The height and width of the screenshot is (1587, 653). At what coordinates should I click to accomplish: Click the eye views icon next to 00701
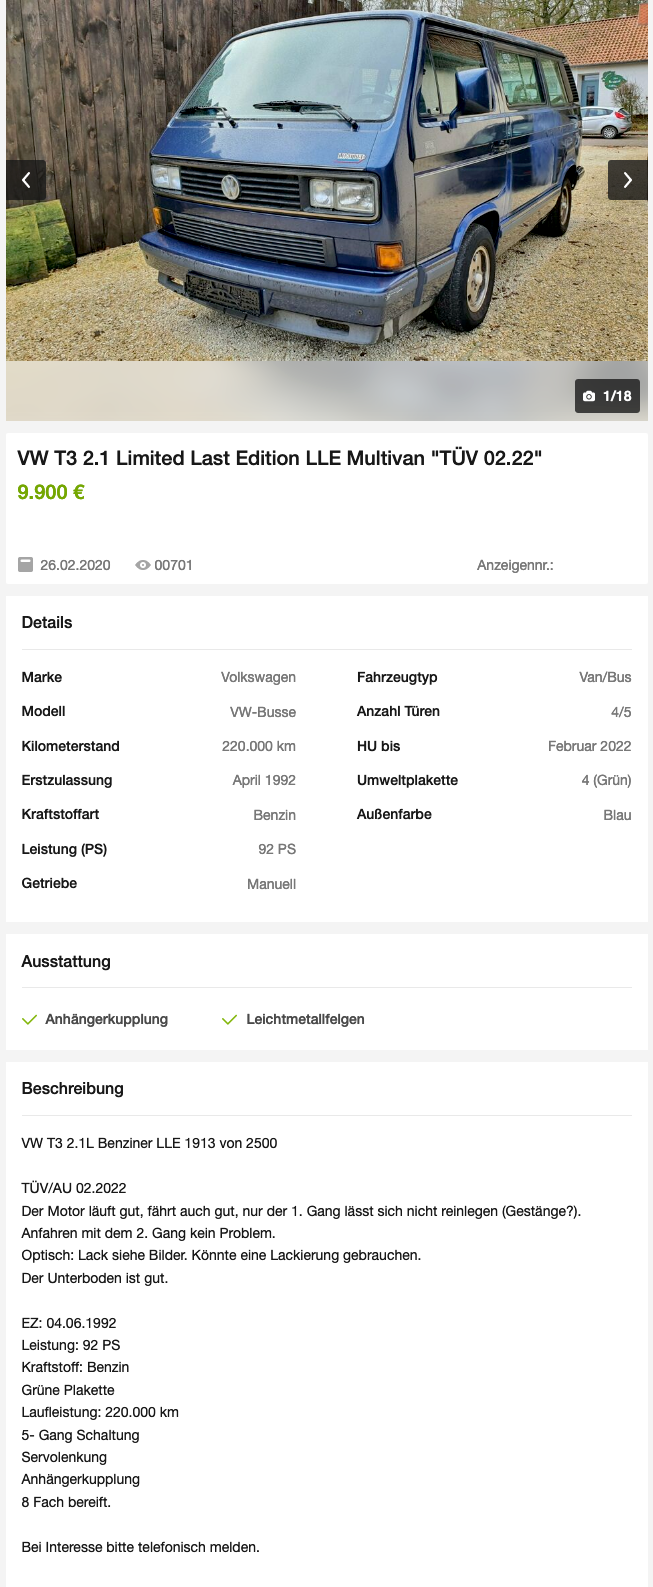tap(143, 565)
